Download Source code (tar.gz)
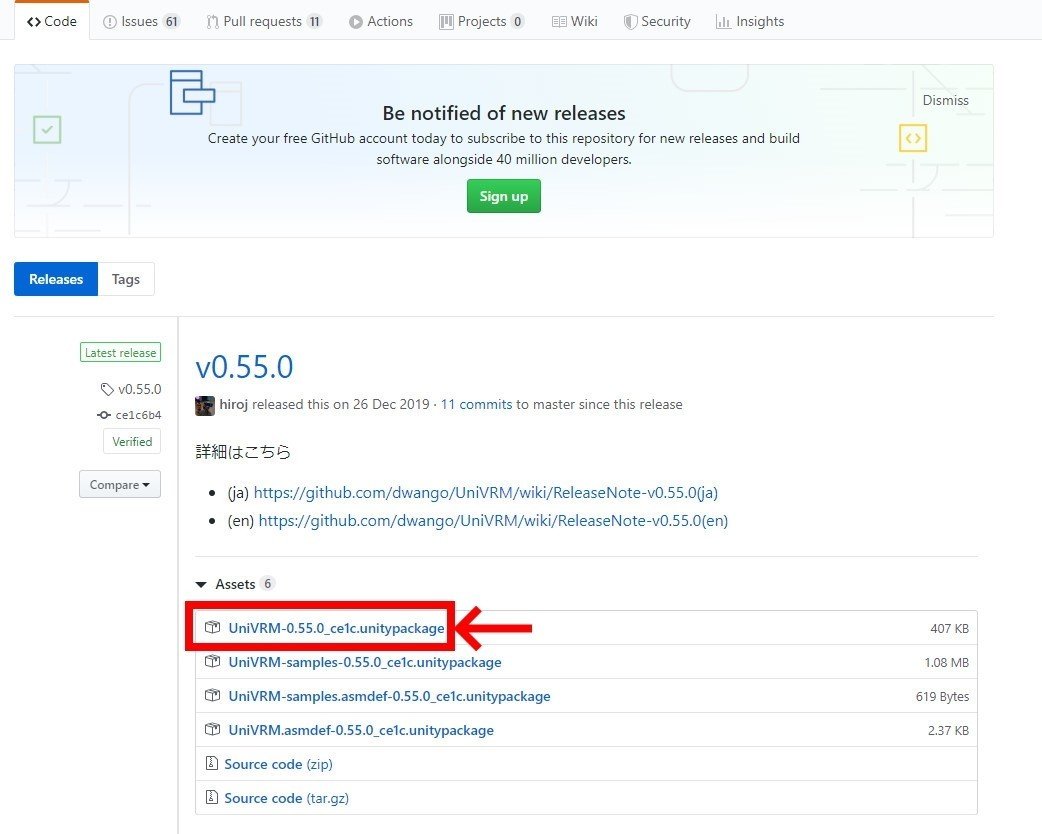This screenshot has height=834, width=1042. 286,797
